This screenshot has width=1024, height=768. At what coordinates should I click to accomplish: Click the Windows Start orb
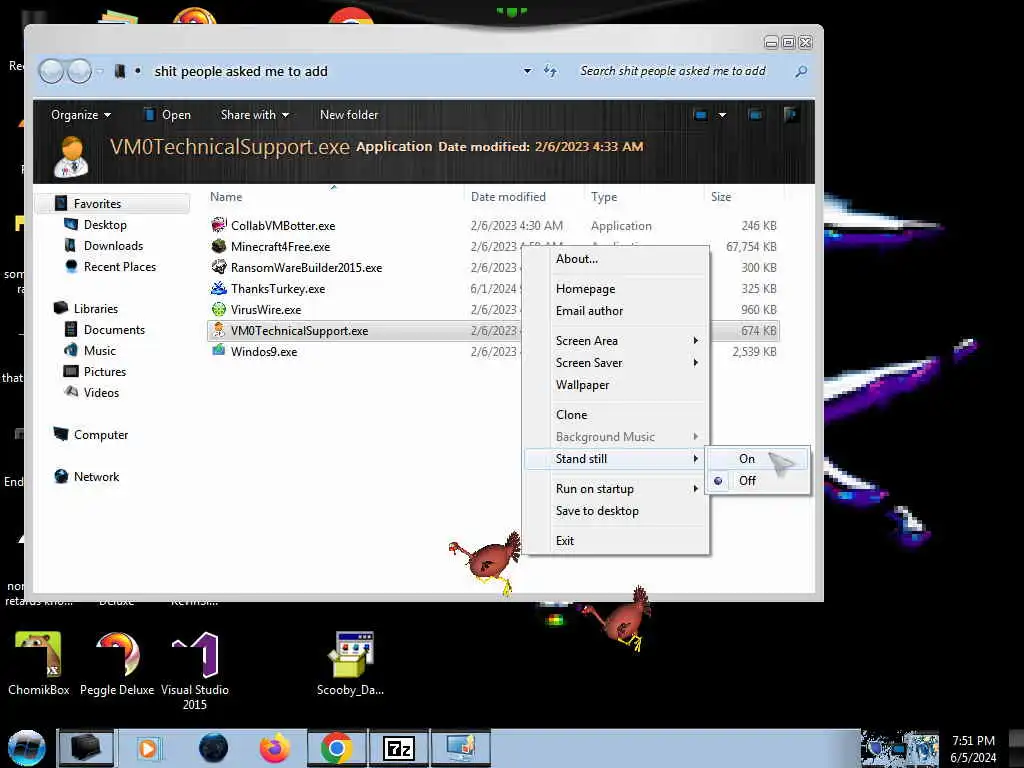coord(27,748)
